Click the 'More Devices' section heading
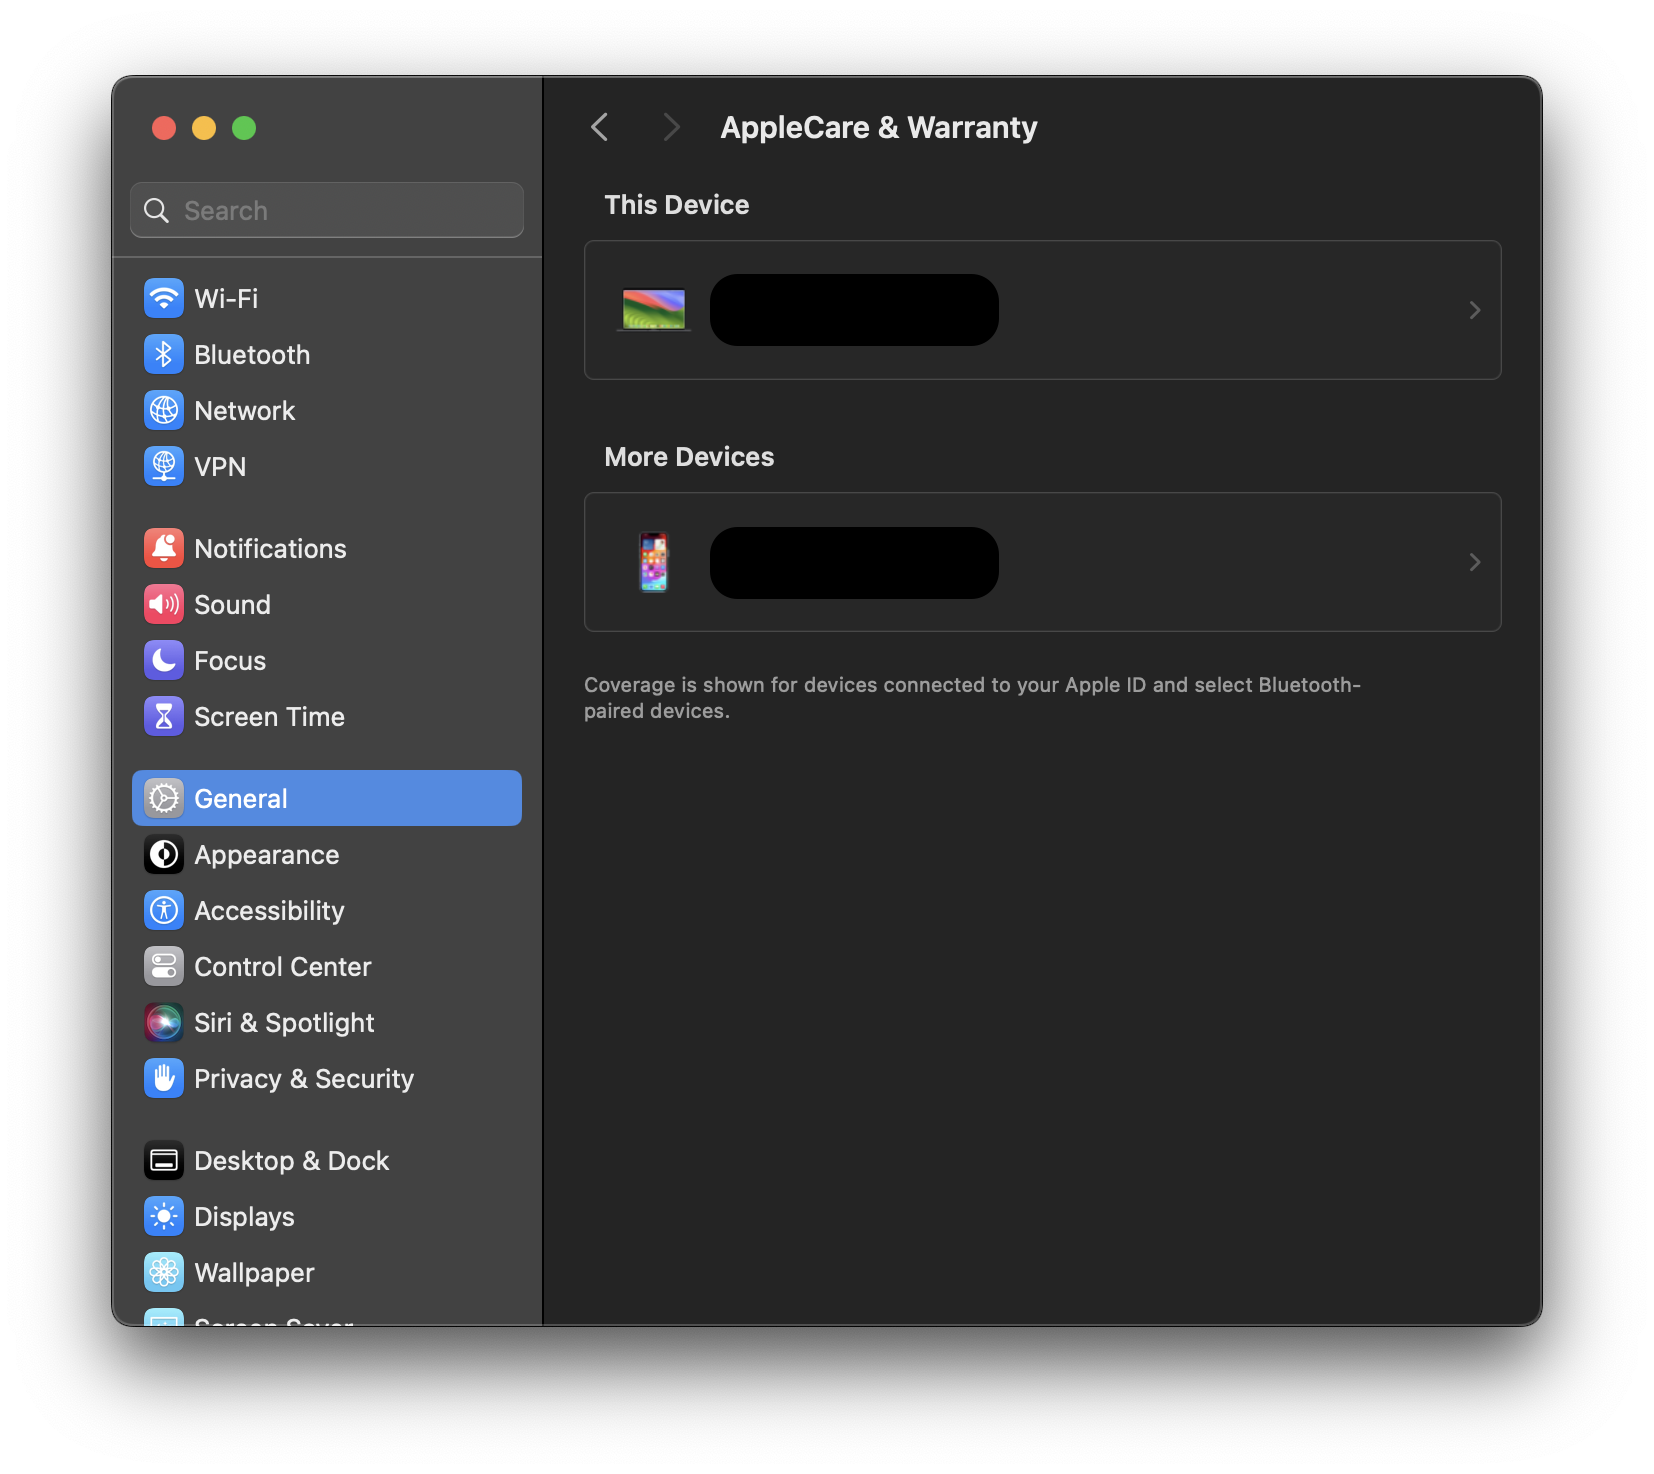Screen dimensions: 1654x1474 coord(689,456)
